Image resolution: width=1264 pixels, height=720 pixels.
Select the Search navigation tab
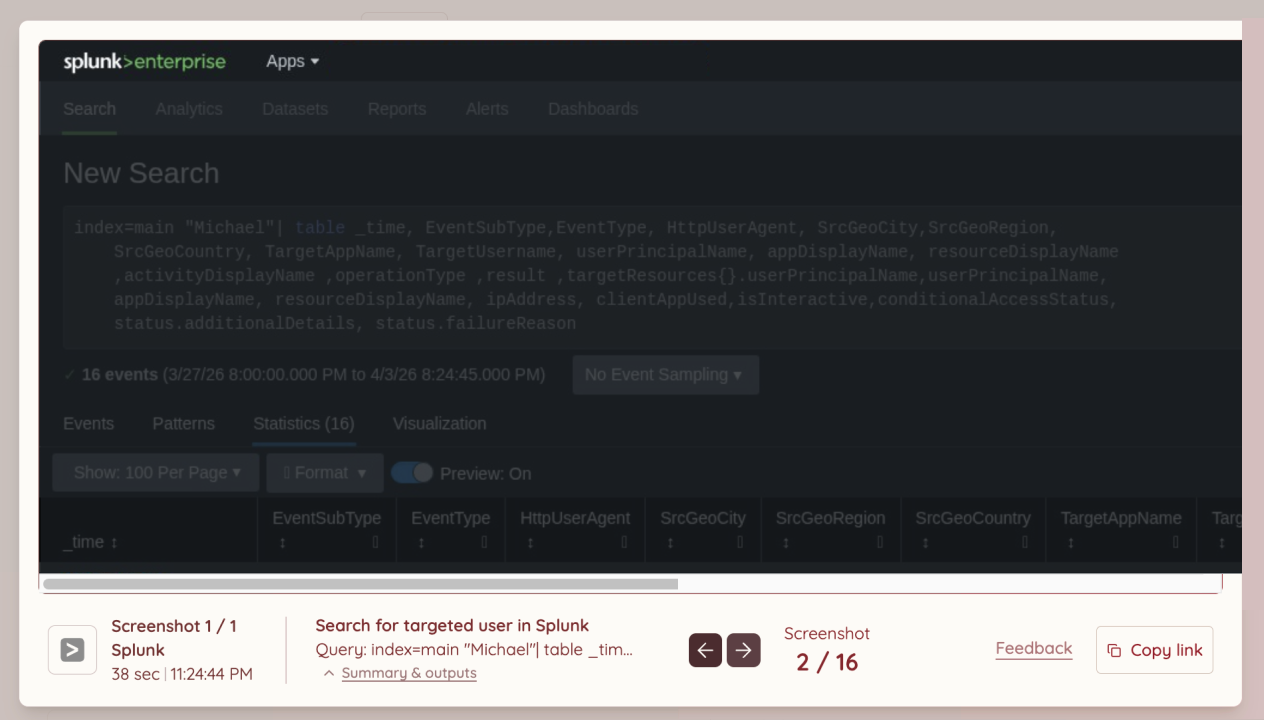pos(90,109)
